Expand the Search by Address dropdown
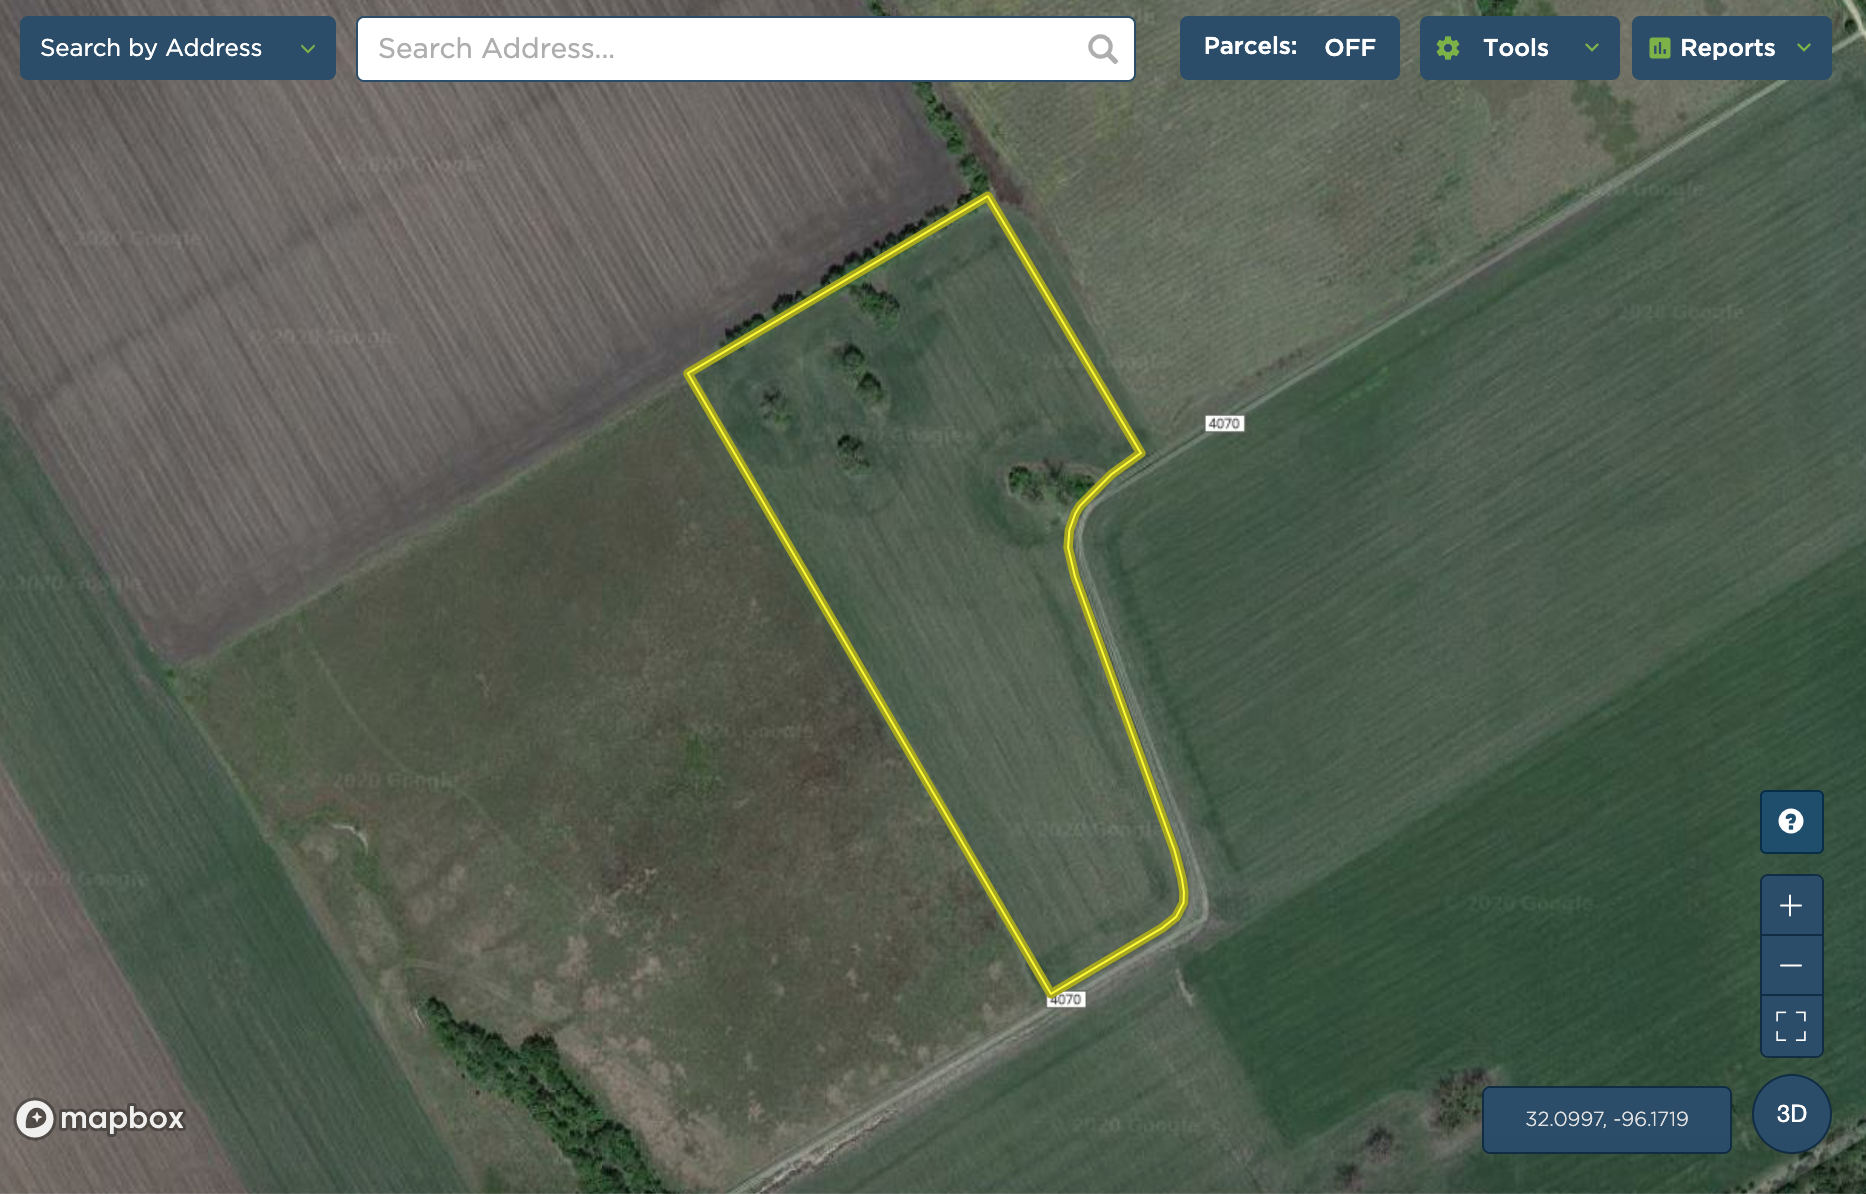 point(307,48)
